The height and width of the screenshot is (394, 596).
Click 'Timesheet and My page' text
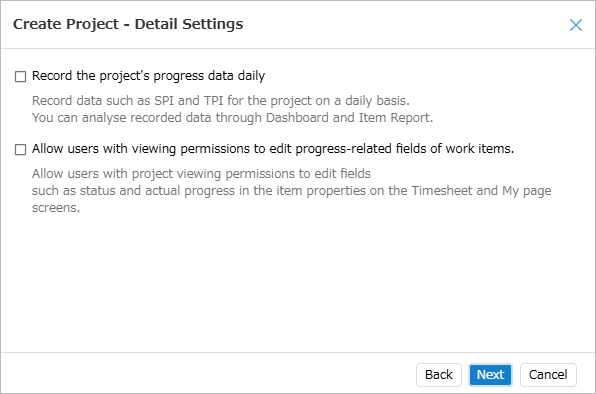tap(482, 191)
